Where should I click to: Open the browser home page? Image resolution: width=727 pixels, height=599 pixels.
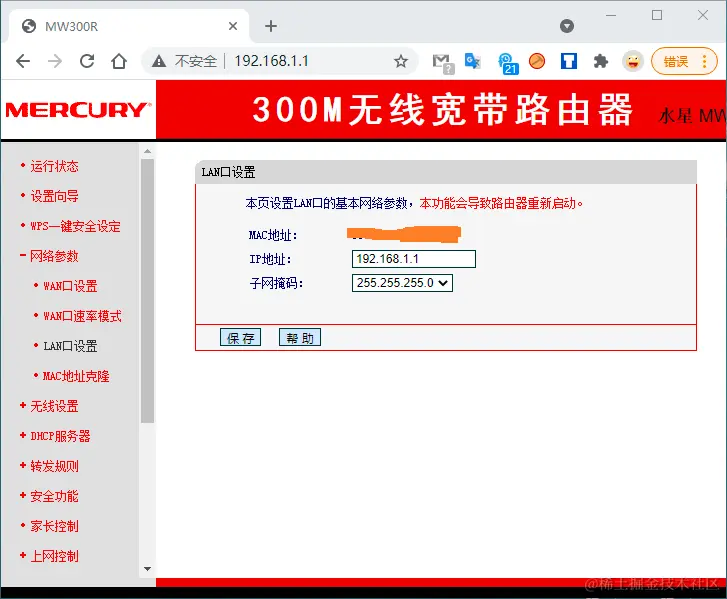pos(119,61)
